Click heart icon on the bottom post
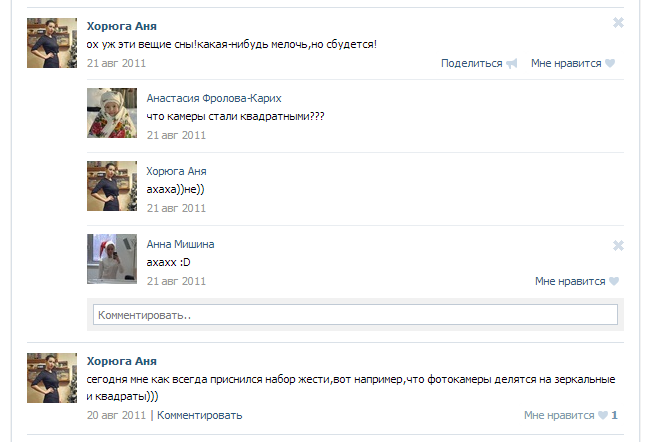The height and width of the screenshot is (442, 654). [603, 415]
